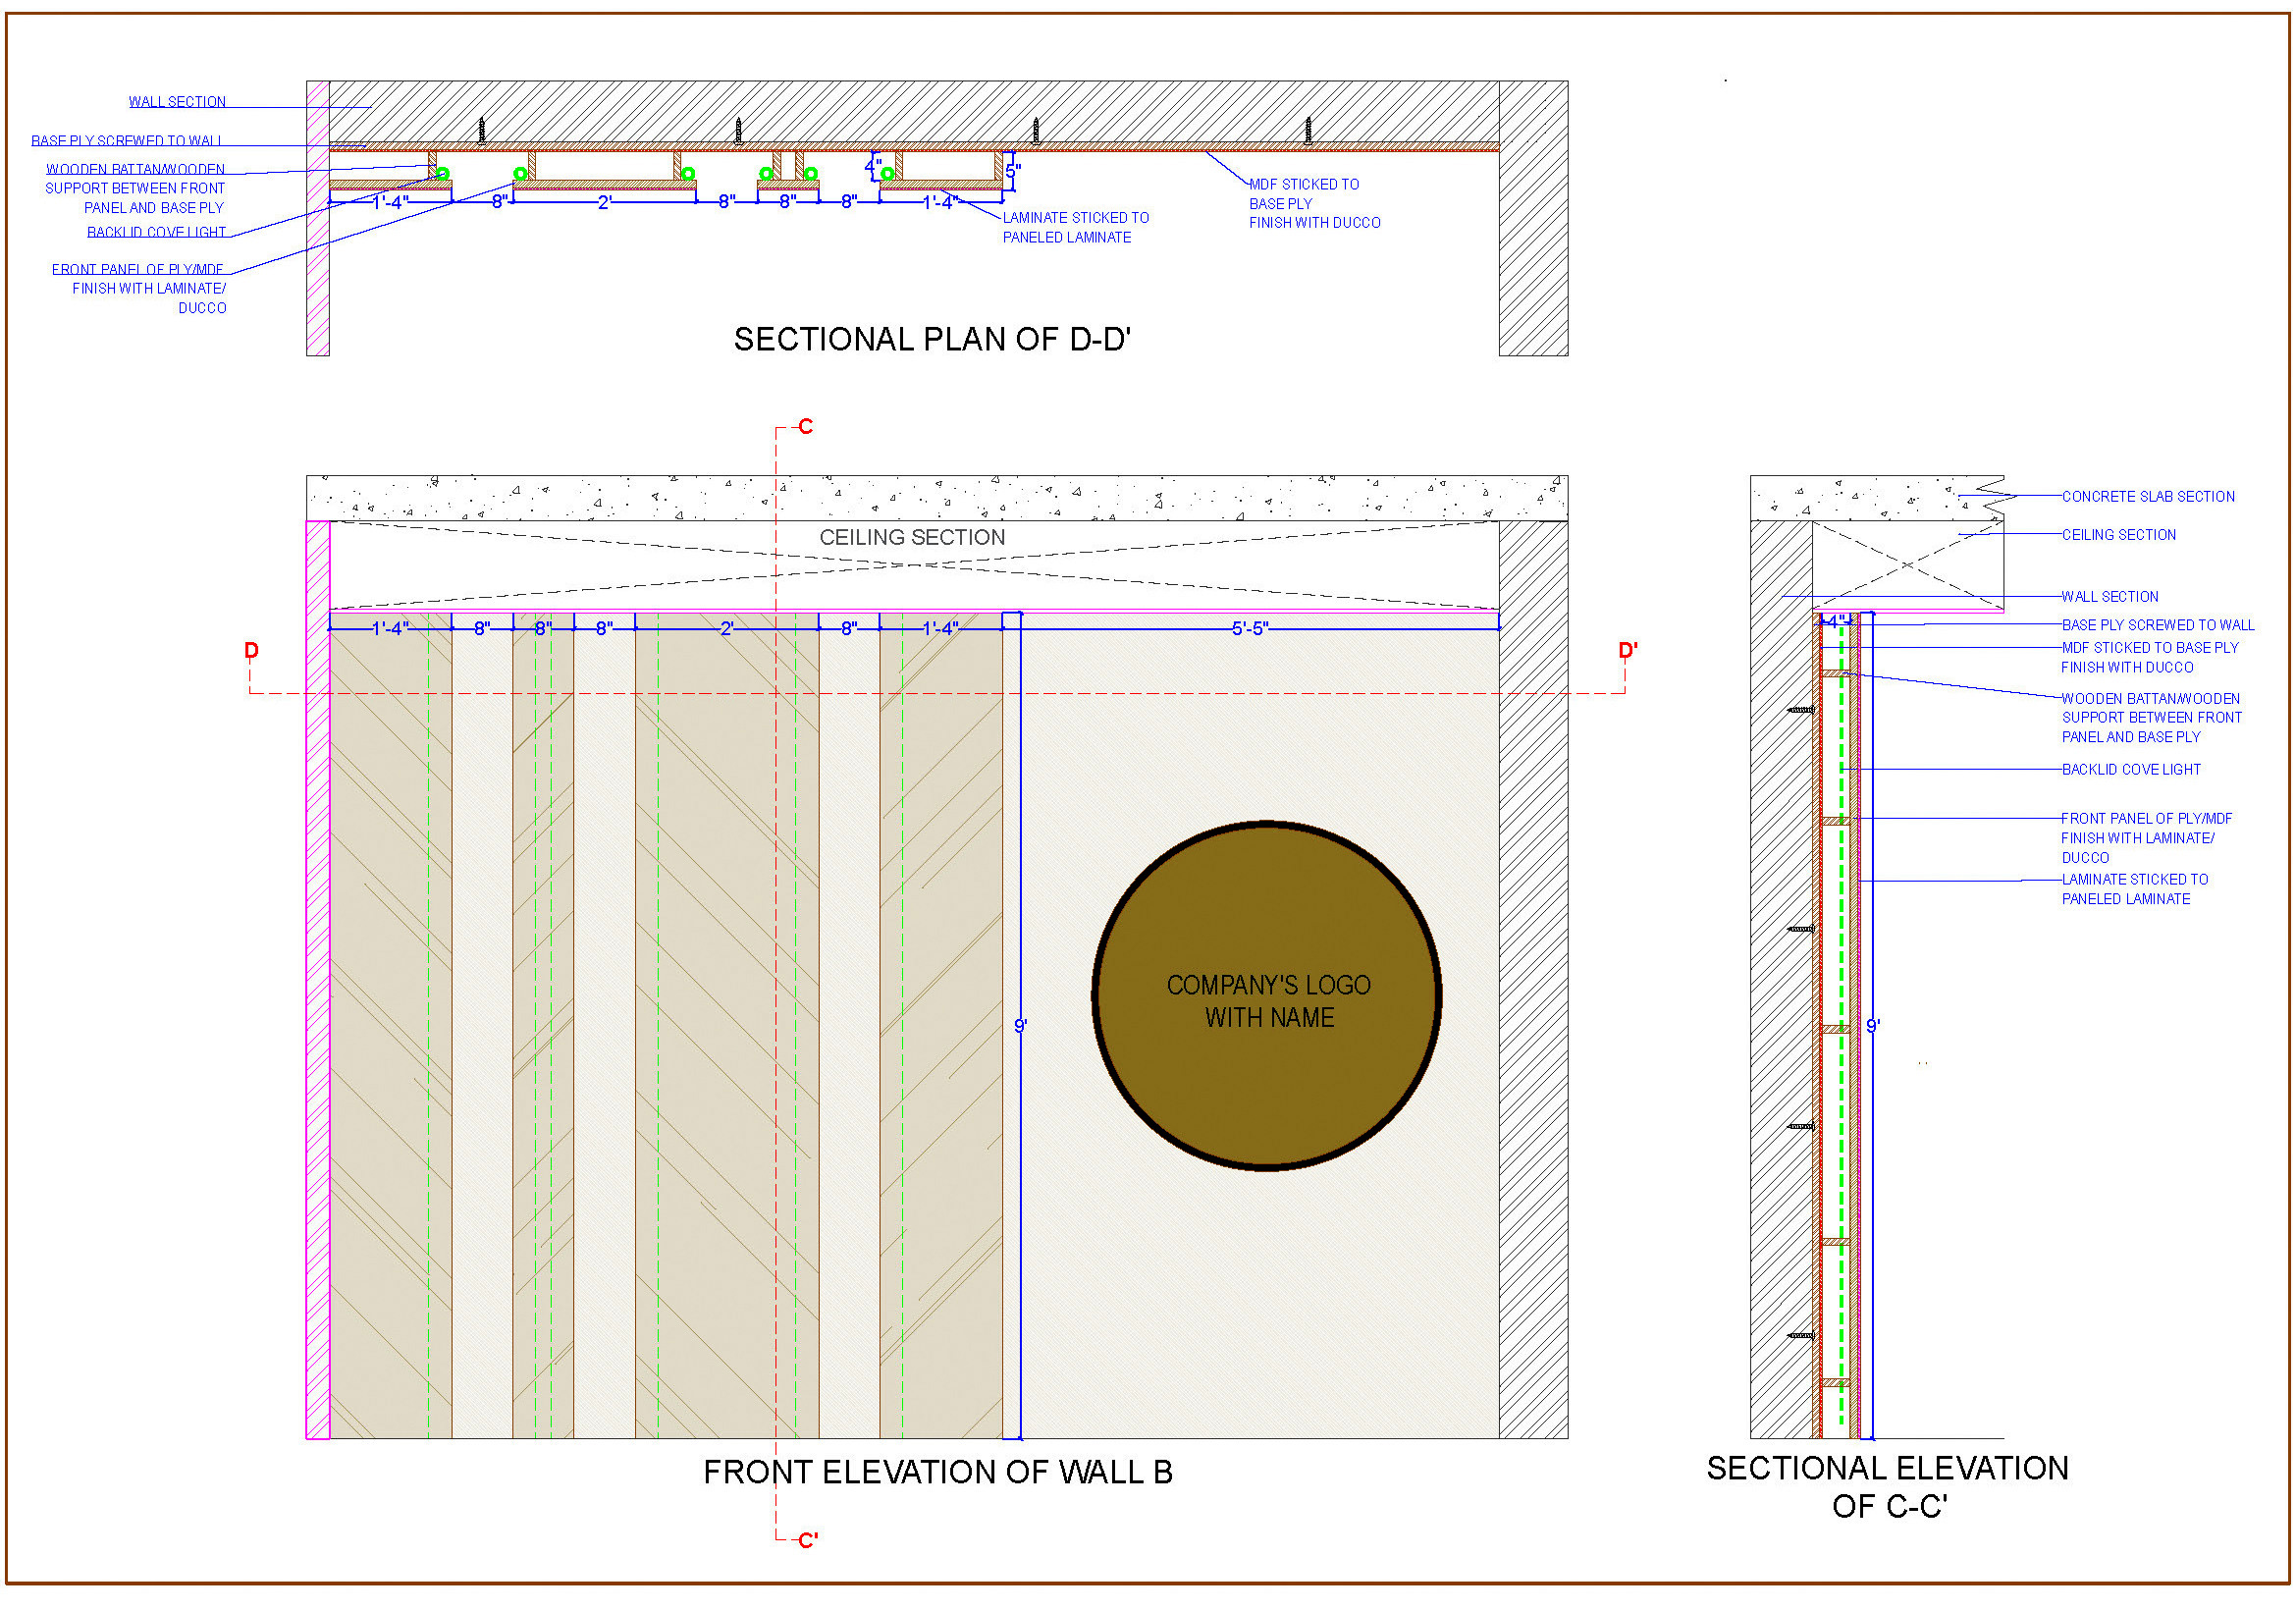Click "WOODEN BATTAN/WOODEN SUPPORT" note in sectional elevation
This screenshot has width=2296, height=1610.
pyautogui.click(x=2151, y=718)
